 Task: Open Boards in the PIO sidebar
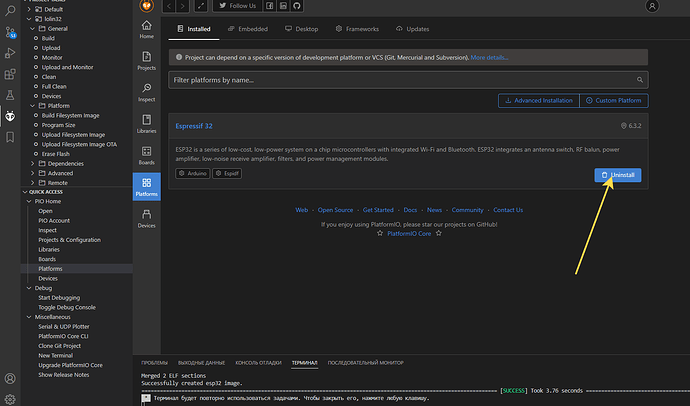(146, 155)
